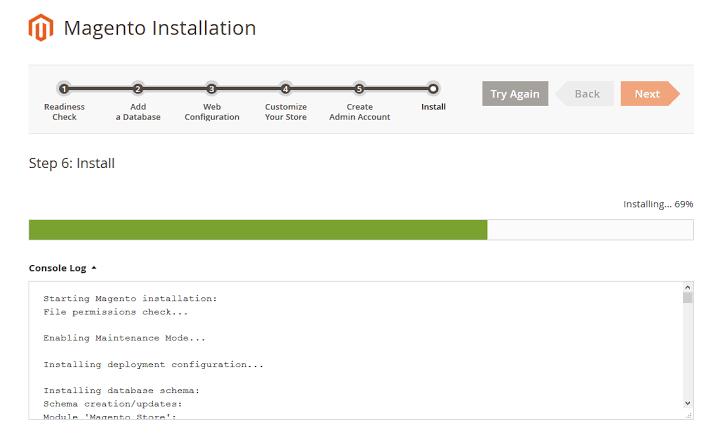Select step 3 Web Configuration circle

point(211,89)
